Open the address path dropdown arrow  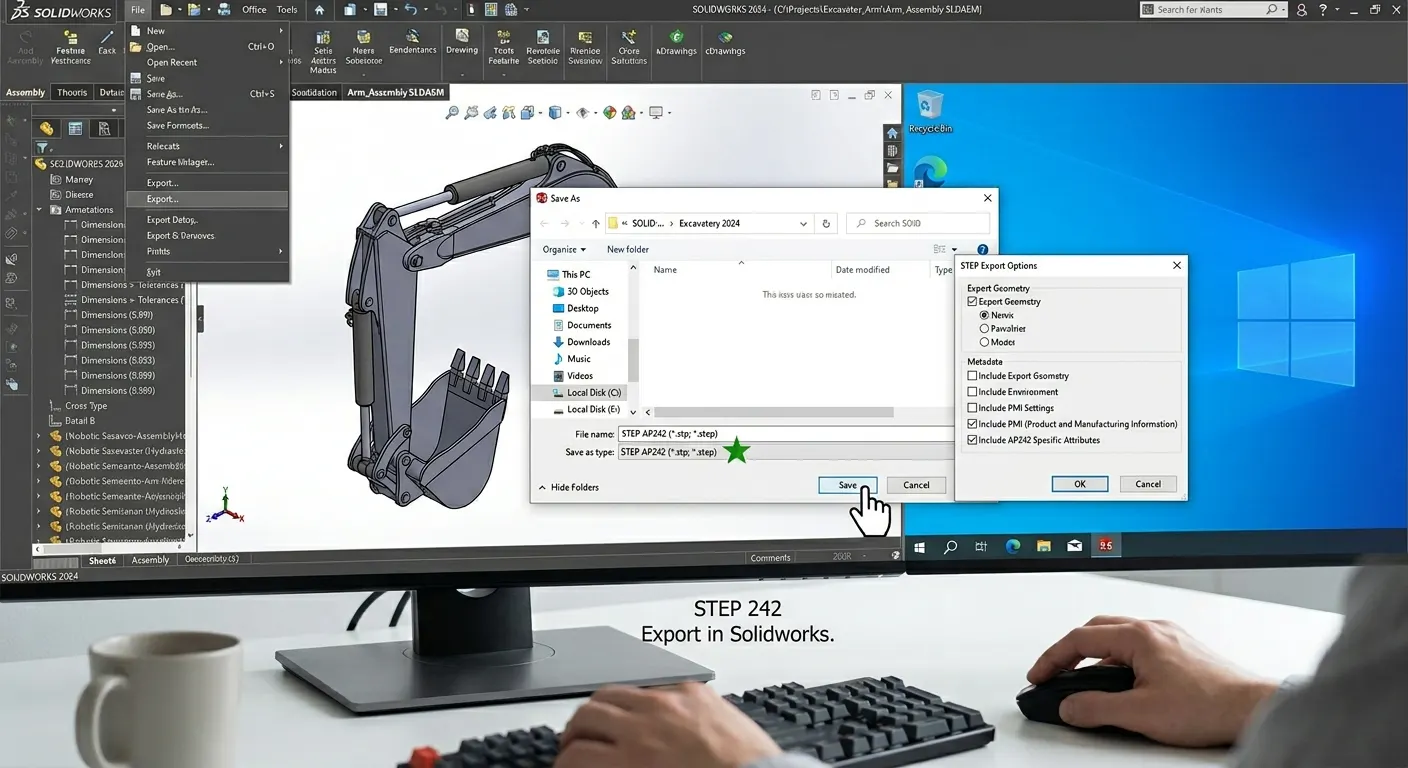[x=803, y=224]
